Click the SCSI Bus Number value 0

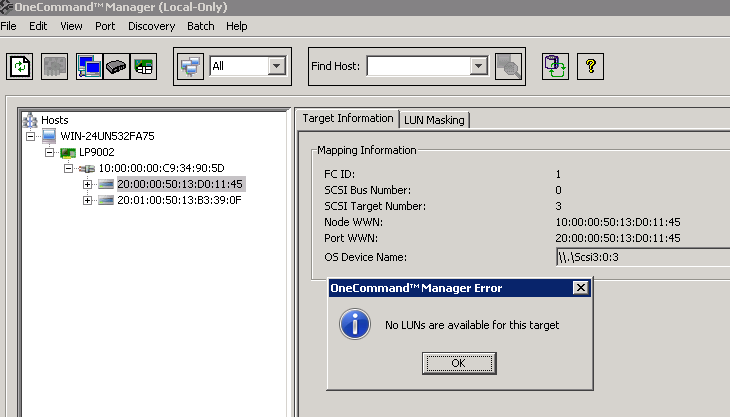click(558, 190)
